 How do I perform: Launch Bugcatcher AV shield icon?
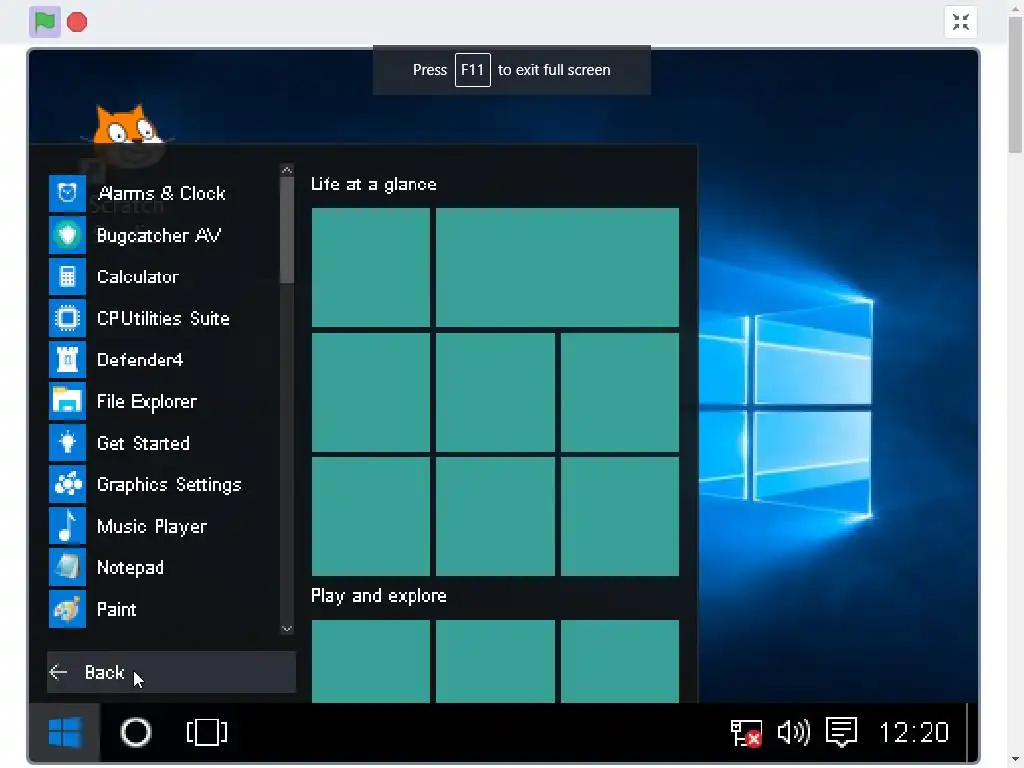[67, 235]
